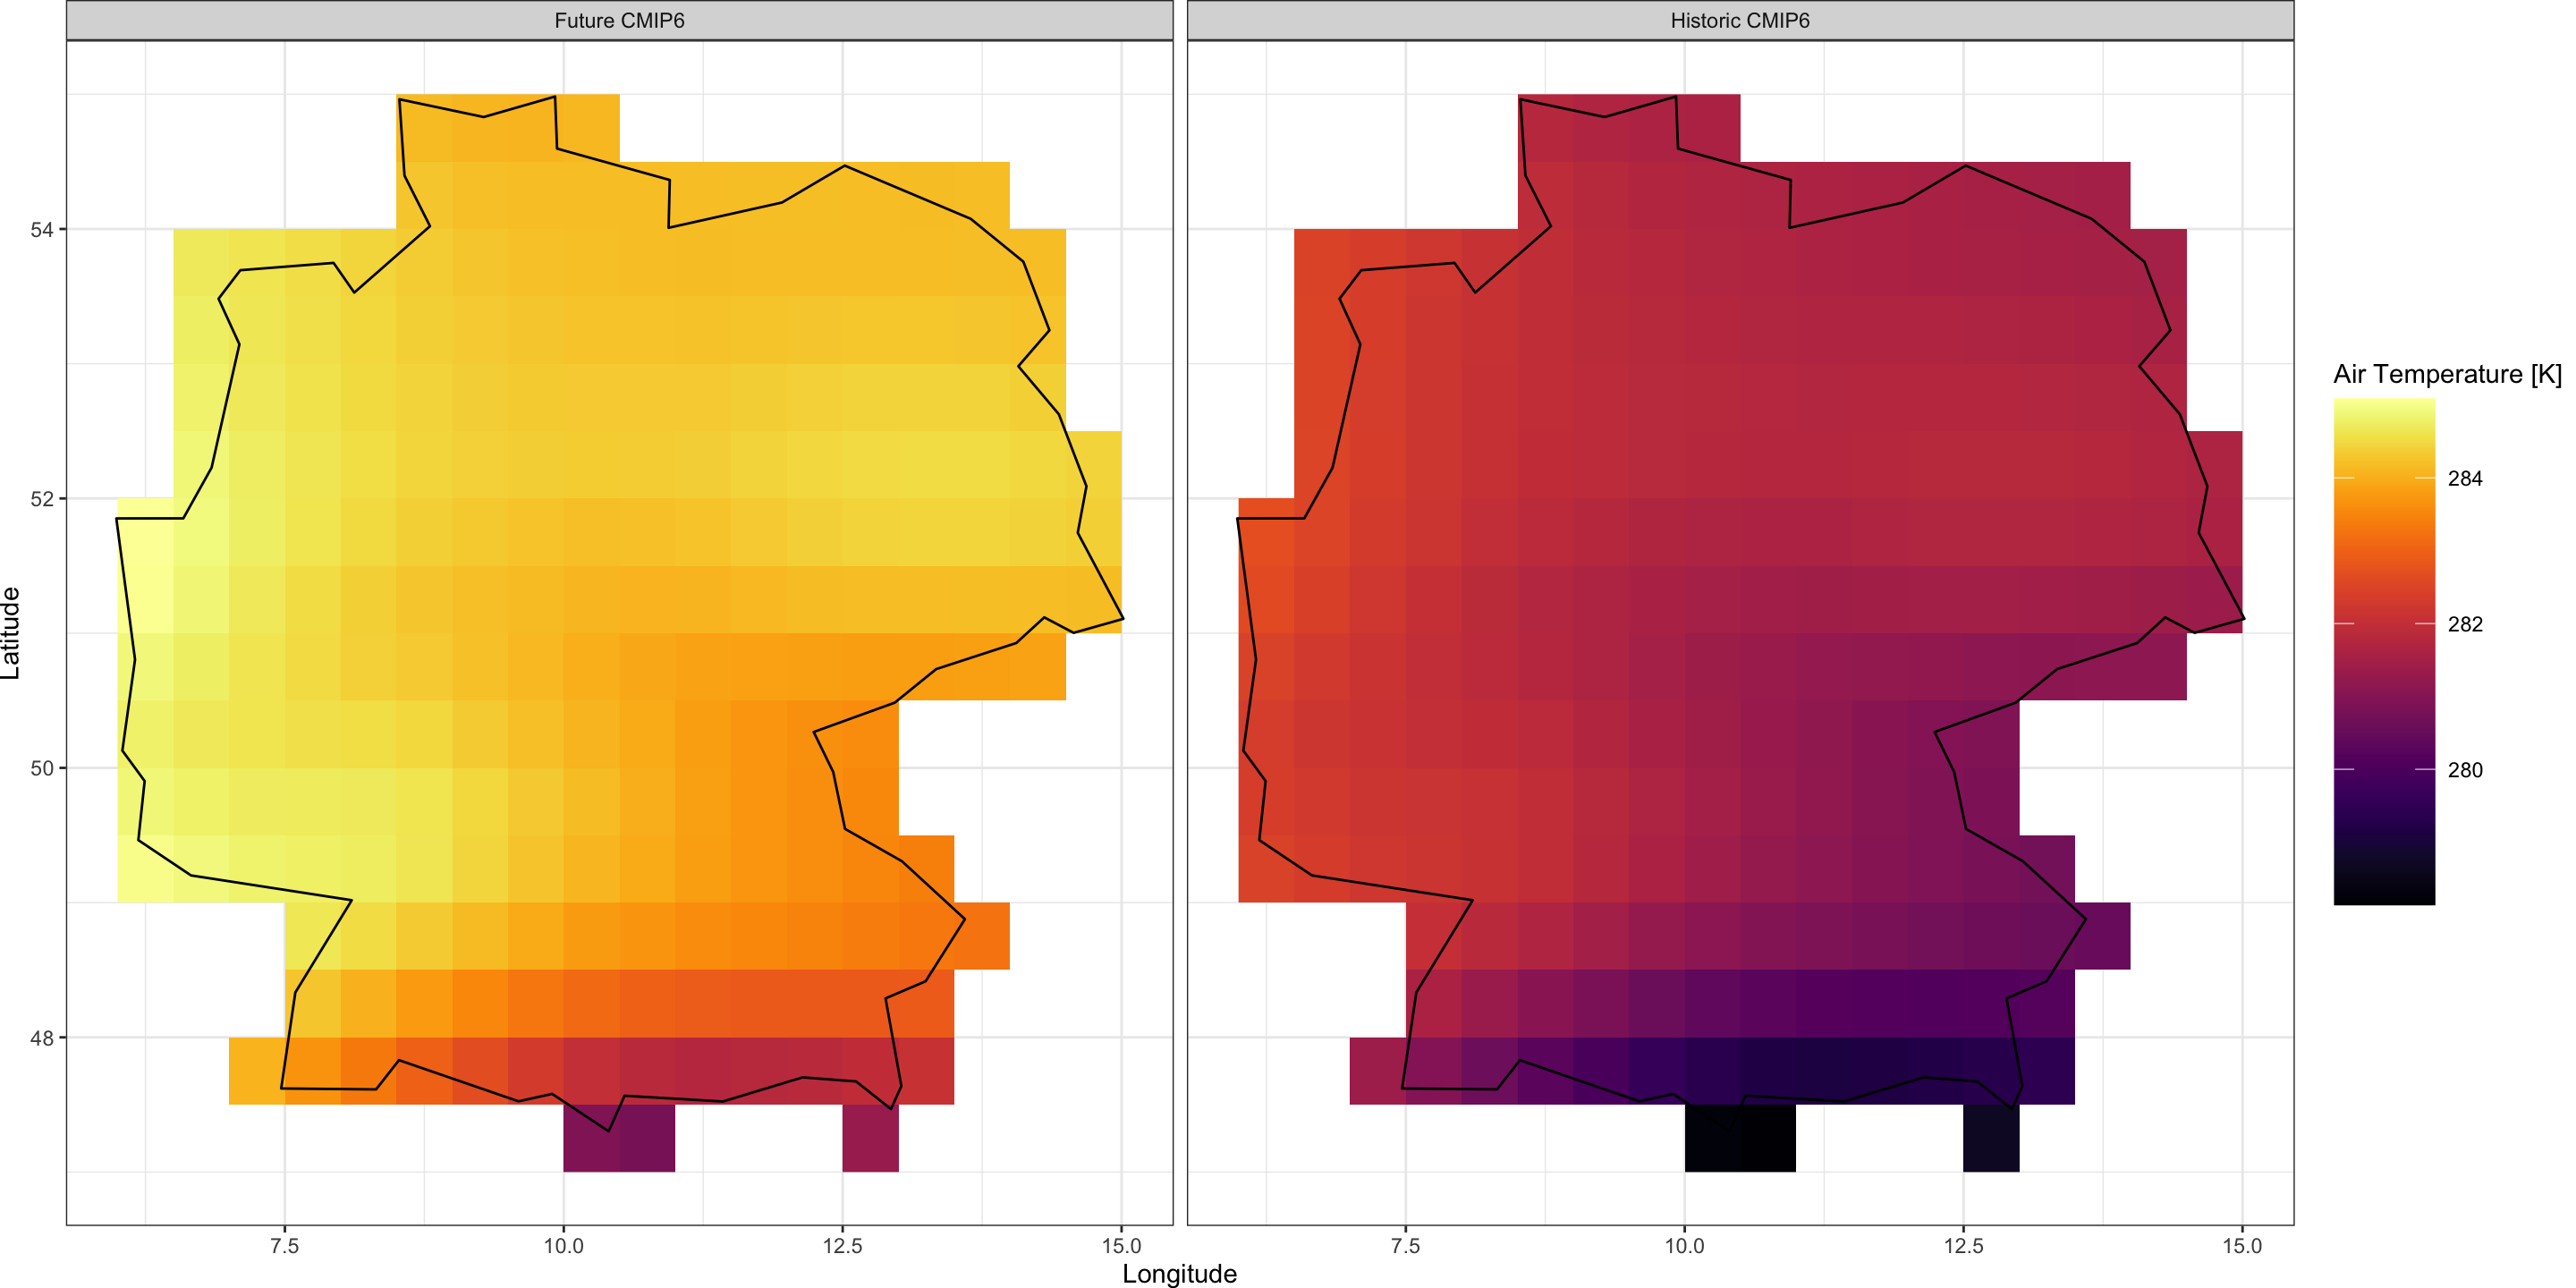Click the 54 latitude tick label
2576x1288 pixels.
pyautogui.click(x=41, y=230)
